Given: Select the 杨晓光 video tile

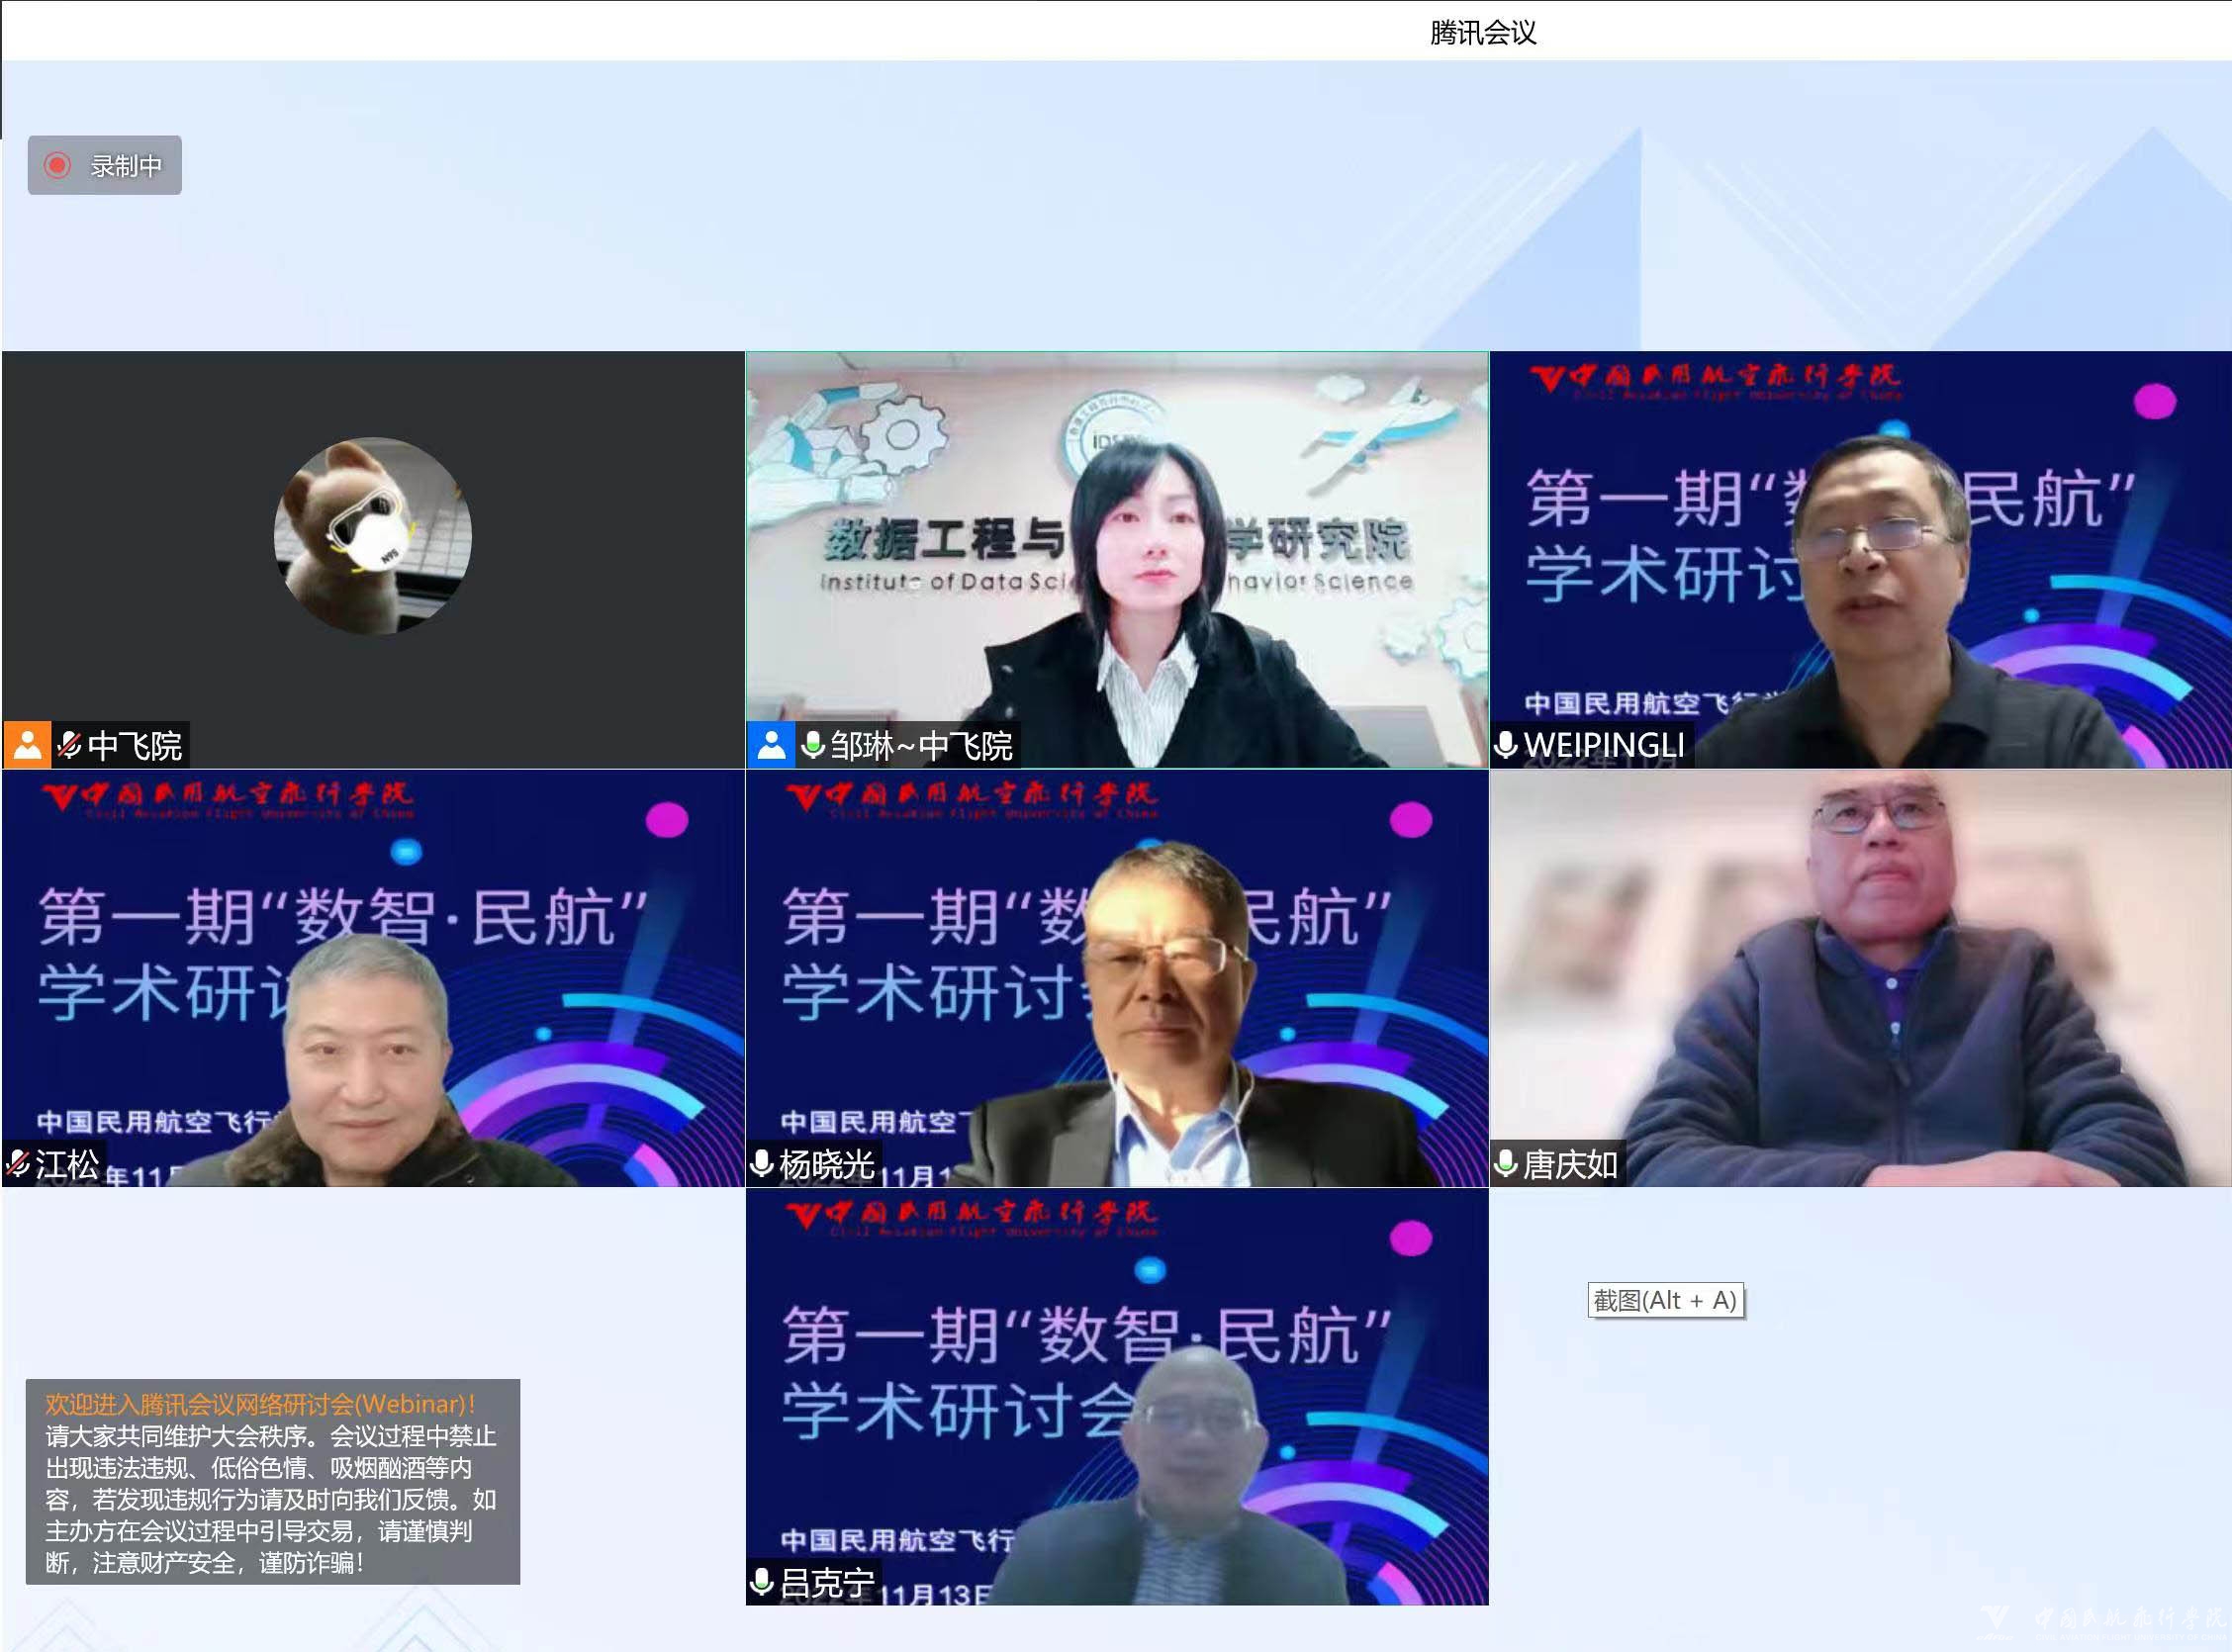Looking at the screenshot, I should coord(1117,978).
